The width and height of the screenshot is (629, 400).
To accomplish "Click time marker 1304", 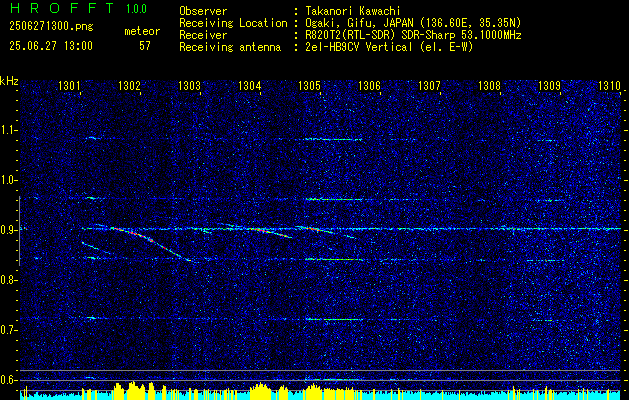I will tap(249, 85).
